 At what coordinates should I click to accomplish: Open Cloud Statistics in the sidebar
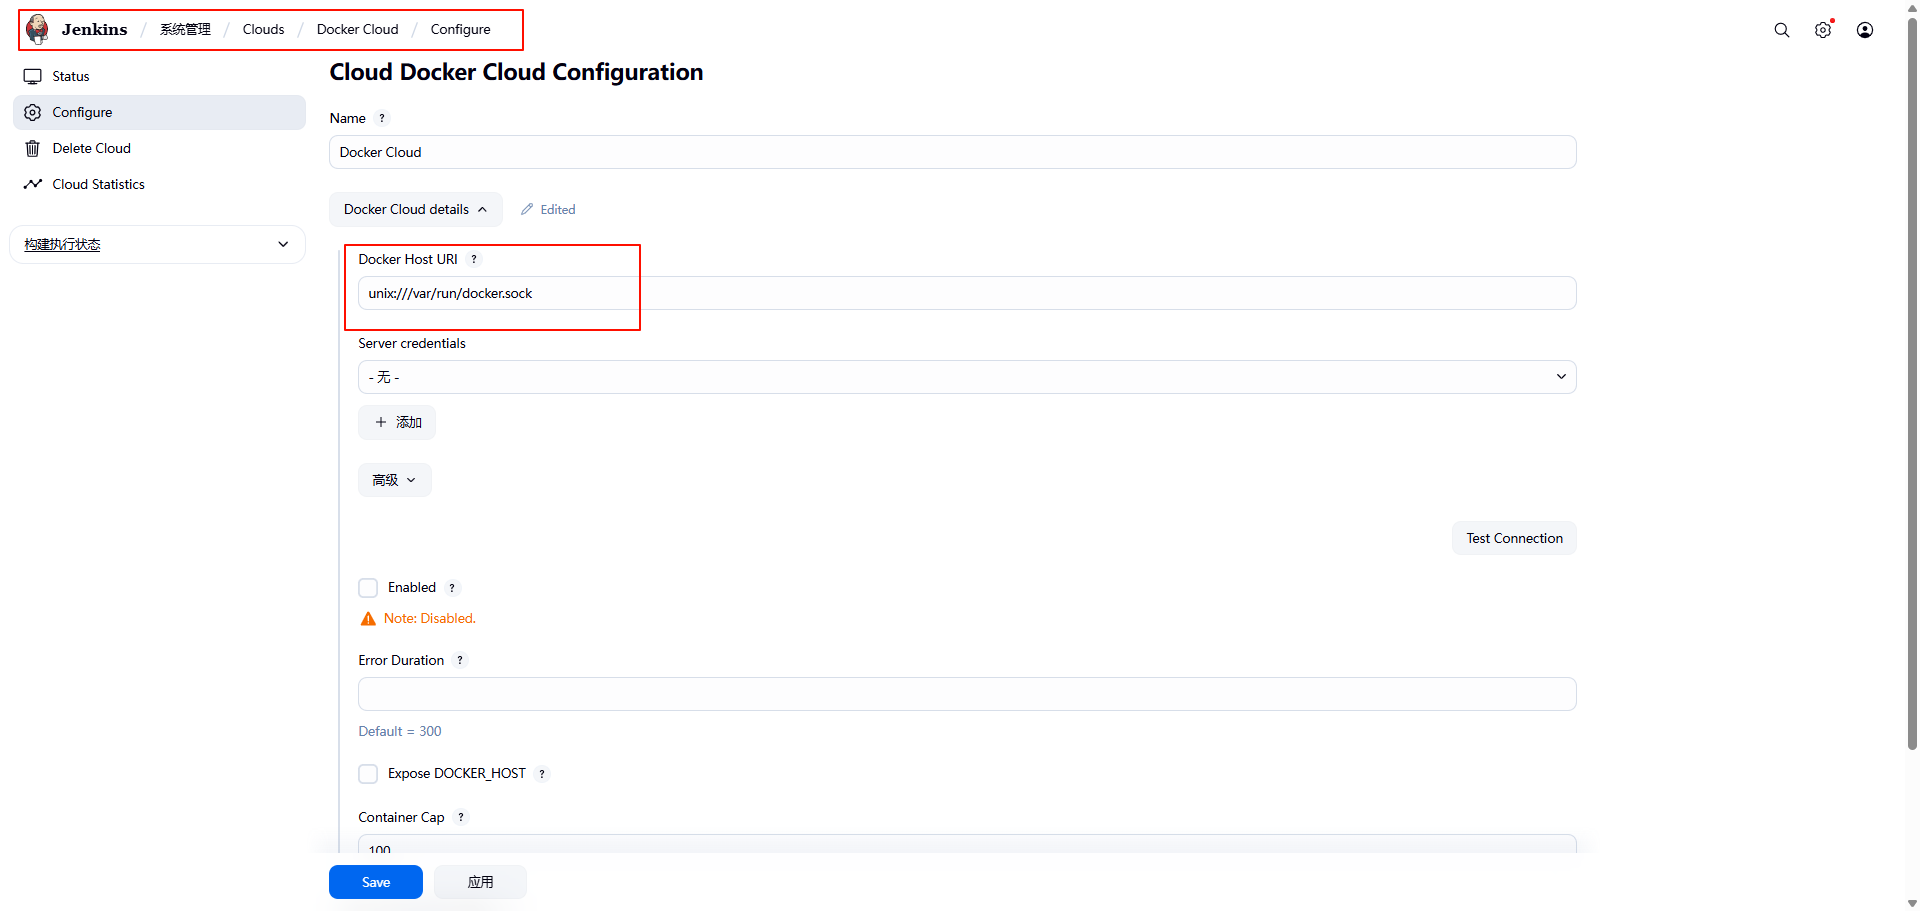tap(159, 184)
